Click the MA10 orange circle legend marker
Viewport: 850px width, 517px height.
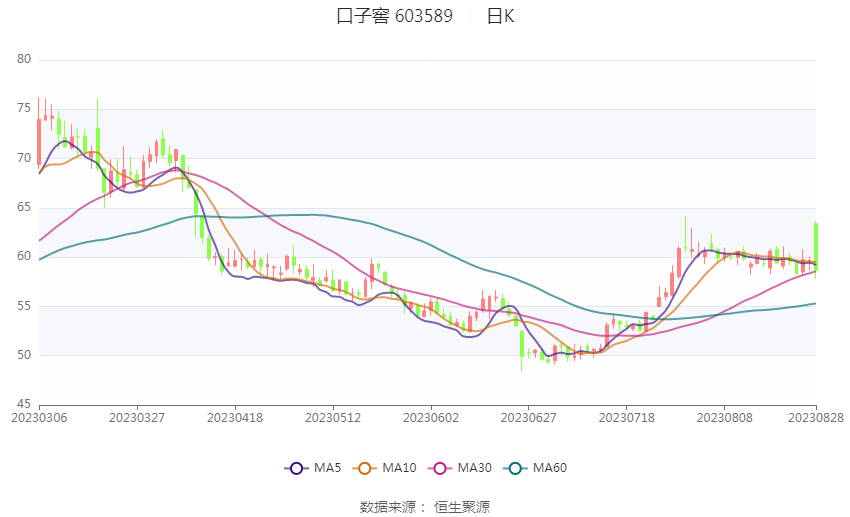click(x=365, y=468)
